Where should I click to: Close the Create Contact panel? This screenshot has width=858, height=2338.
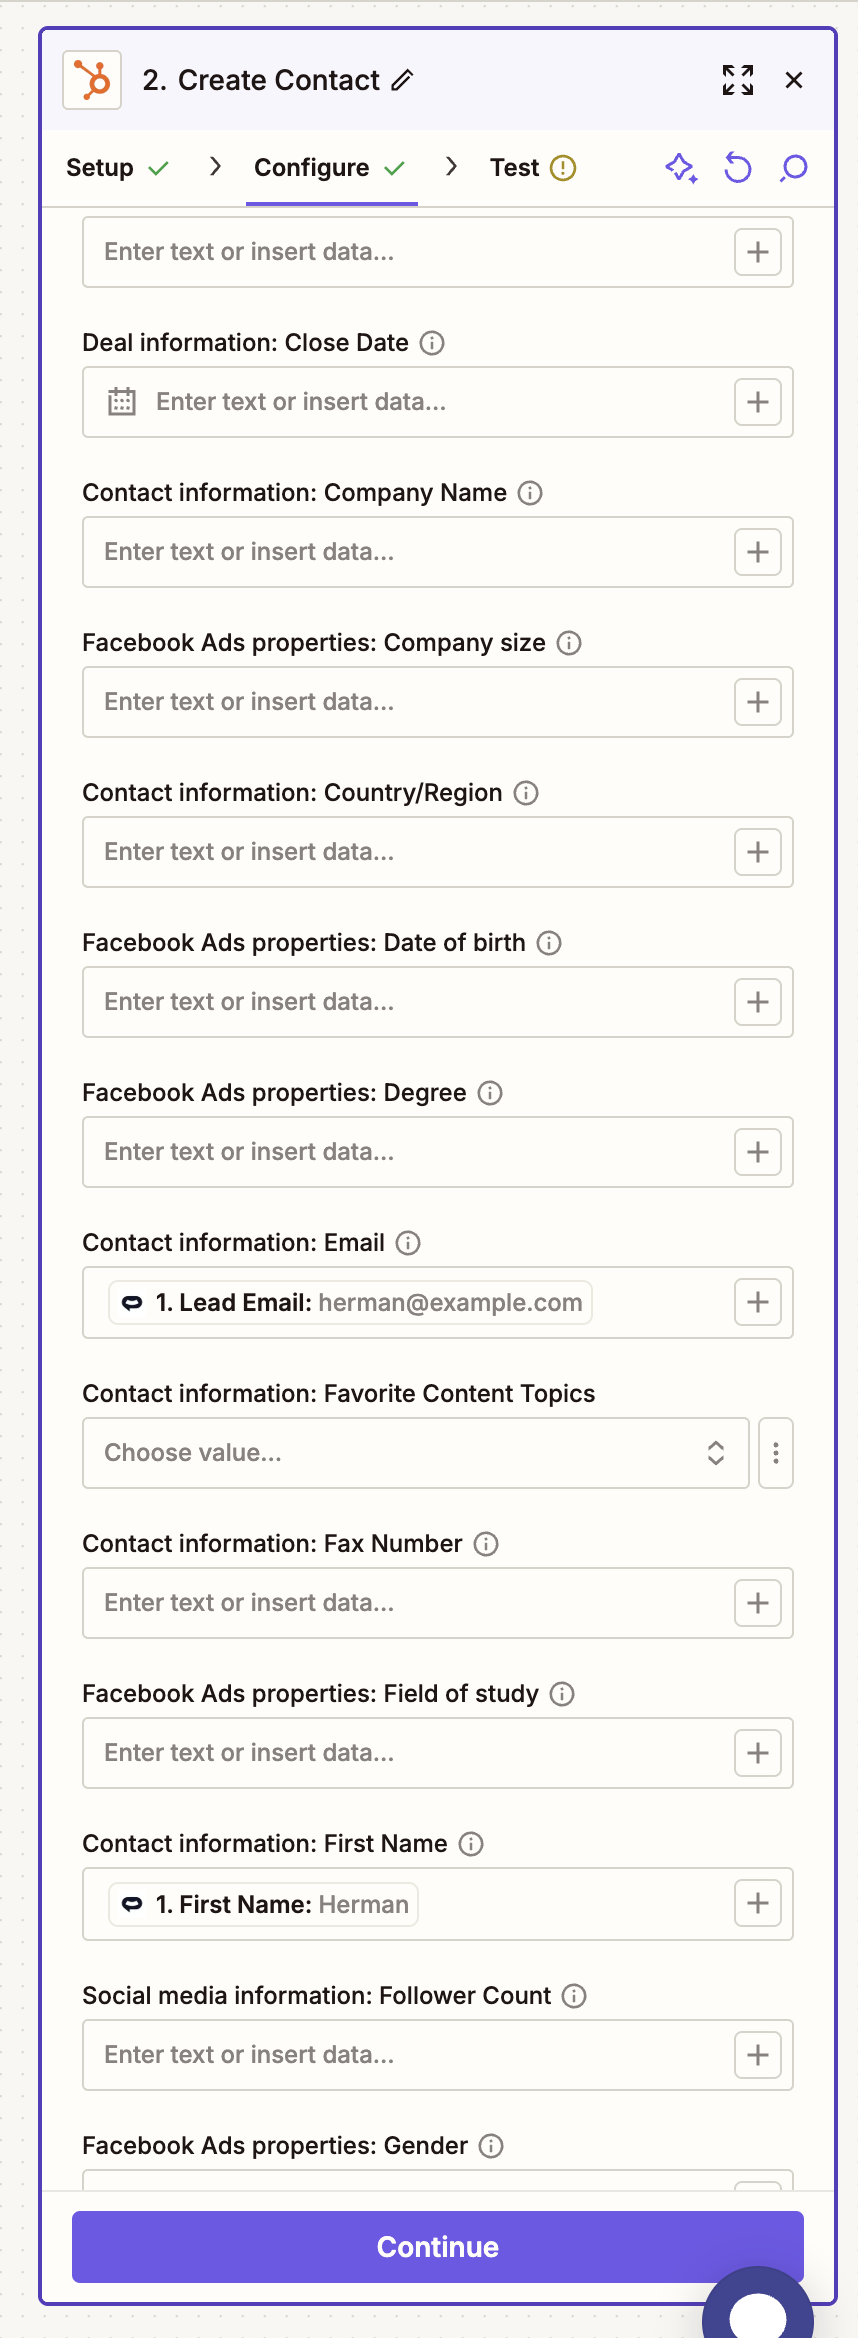794,80
